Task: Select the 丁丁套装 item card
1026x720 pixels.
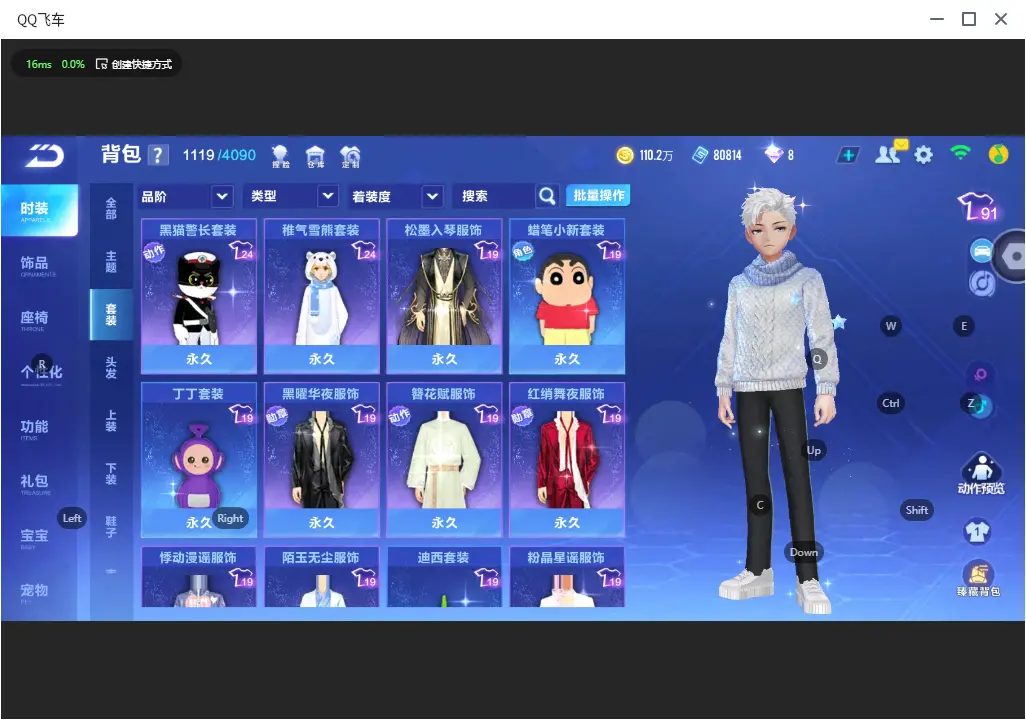Action: tap(199, 459)
